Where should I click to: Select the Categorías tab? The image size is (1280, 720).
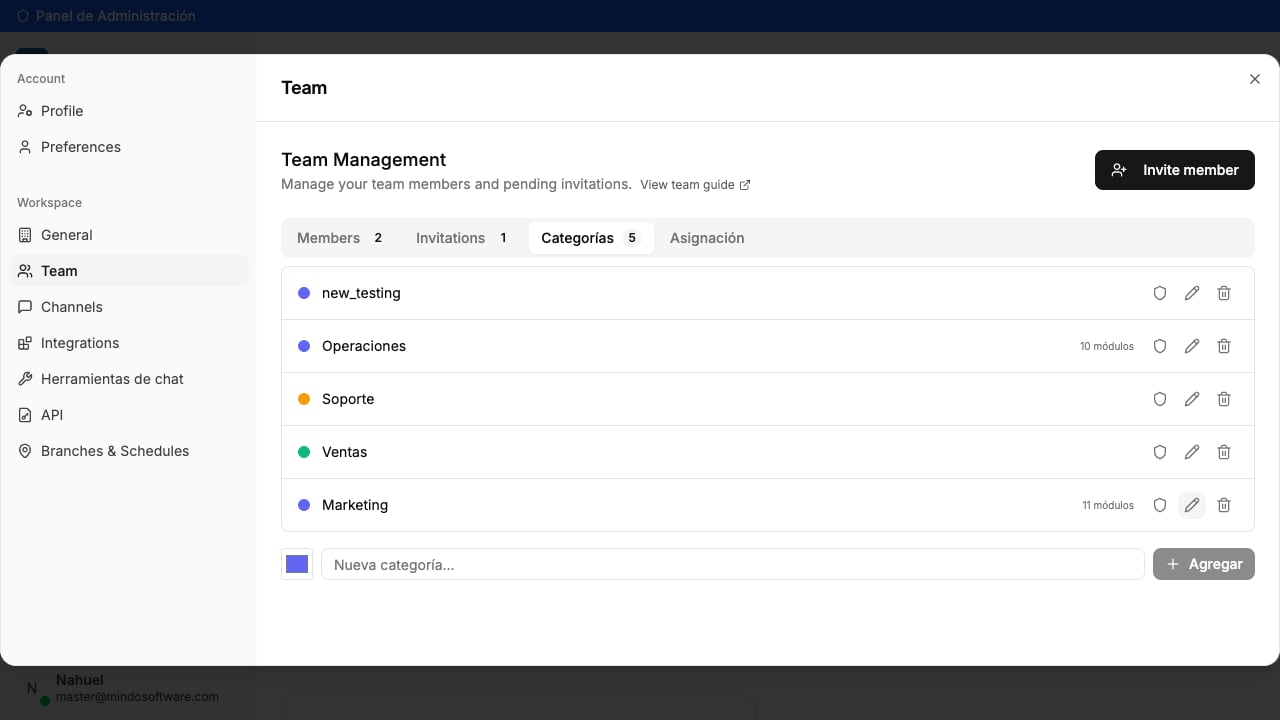(591, 238)
